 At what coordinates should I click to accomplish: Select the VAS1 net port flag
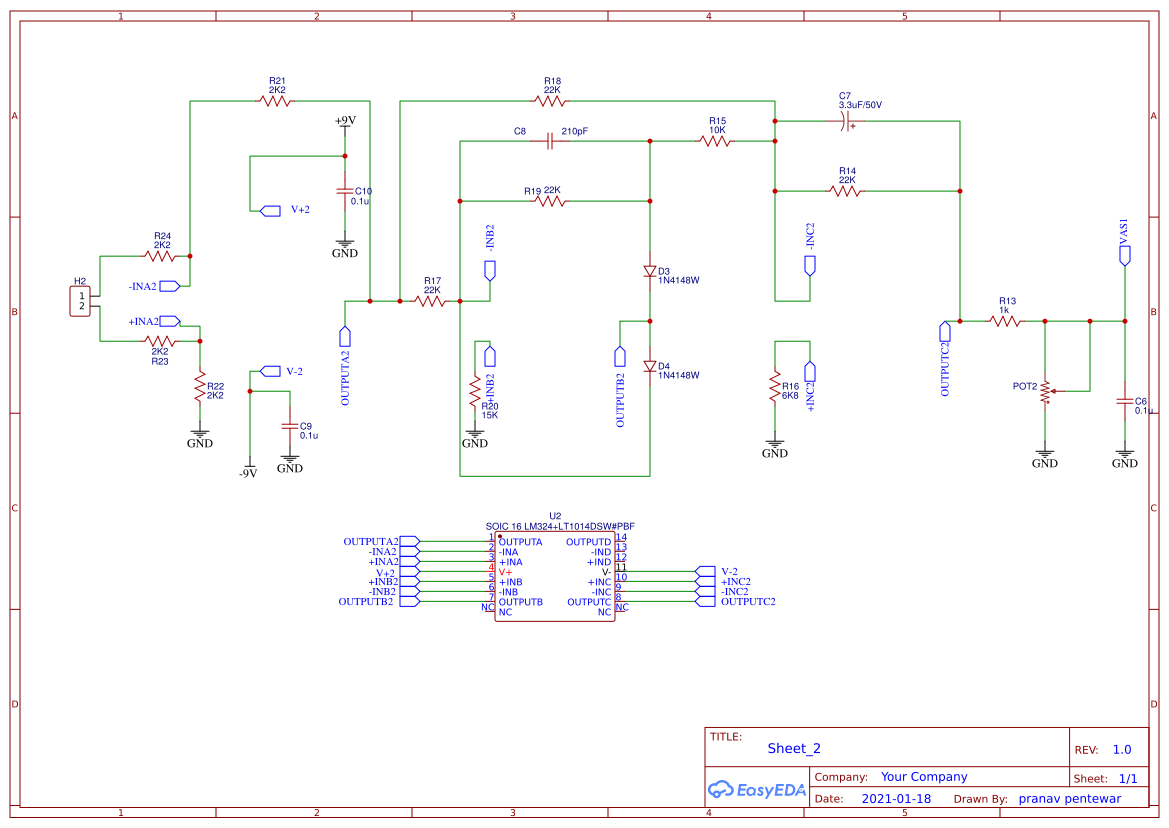click(x=1125, y=255)
